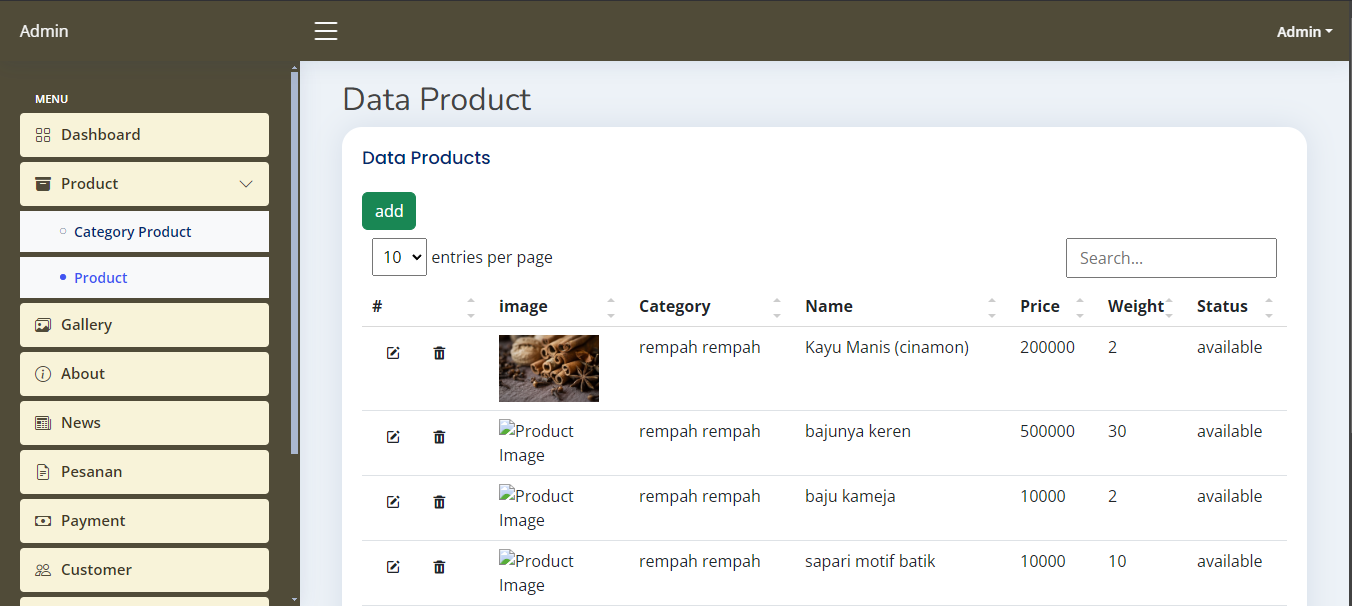Select the News icon in sidebar
This screenshot has width=1352, height=606.
43,422
